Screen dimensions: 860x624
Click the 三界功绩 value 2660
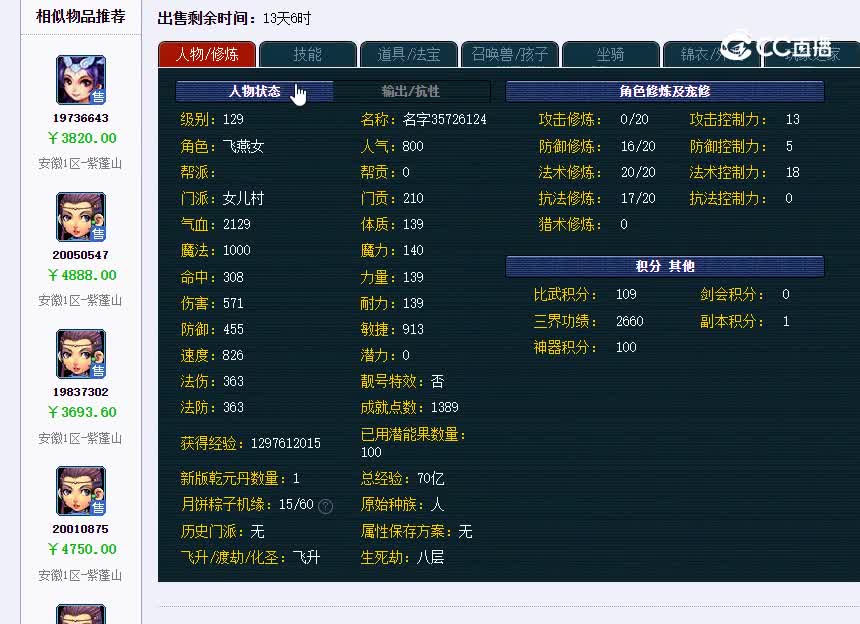click(630, 321)
